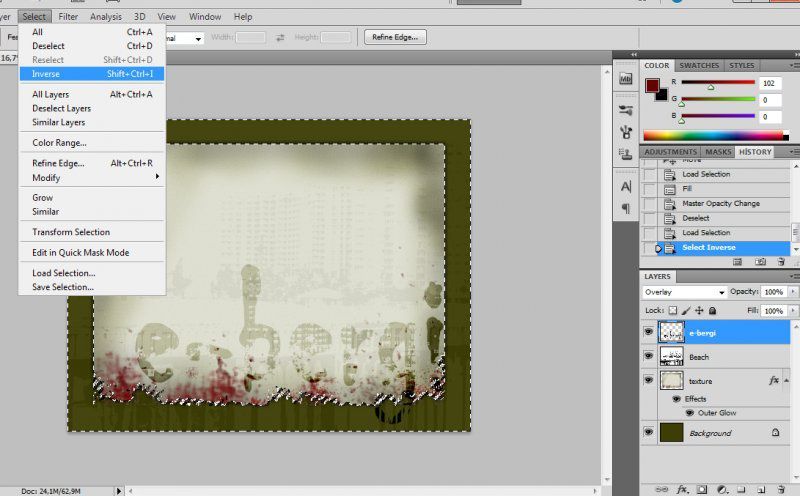Open the Character panel icon
The image size is (800, 496).
[x=626, y=186]
